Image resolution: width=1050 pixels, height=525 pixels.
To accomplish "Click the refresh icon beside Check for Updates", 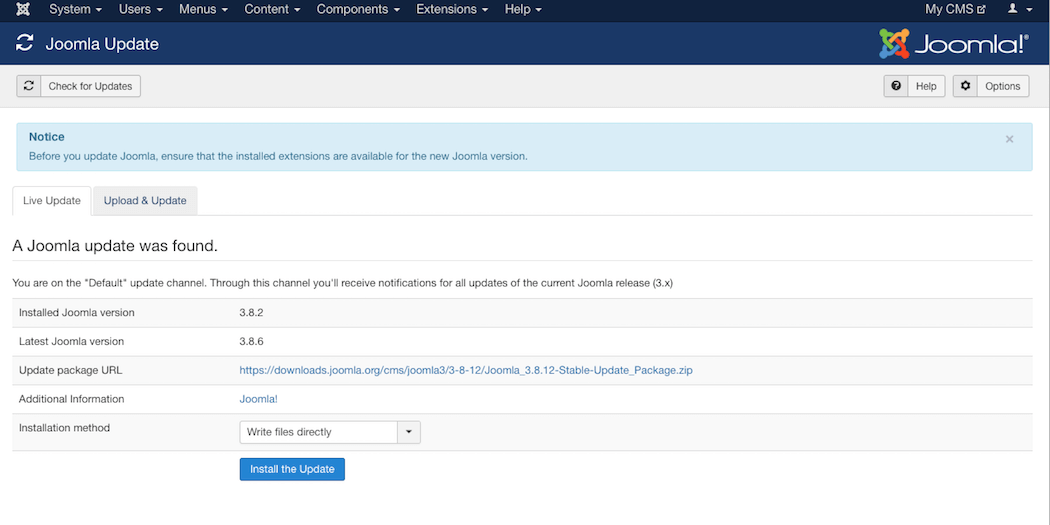I will (x=29, y=86).
